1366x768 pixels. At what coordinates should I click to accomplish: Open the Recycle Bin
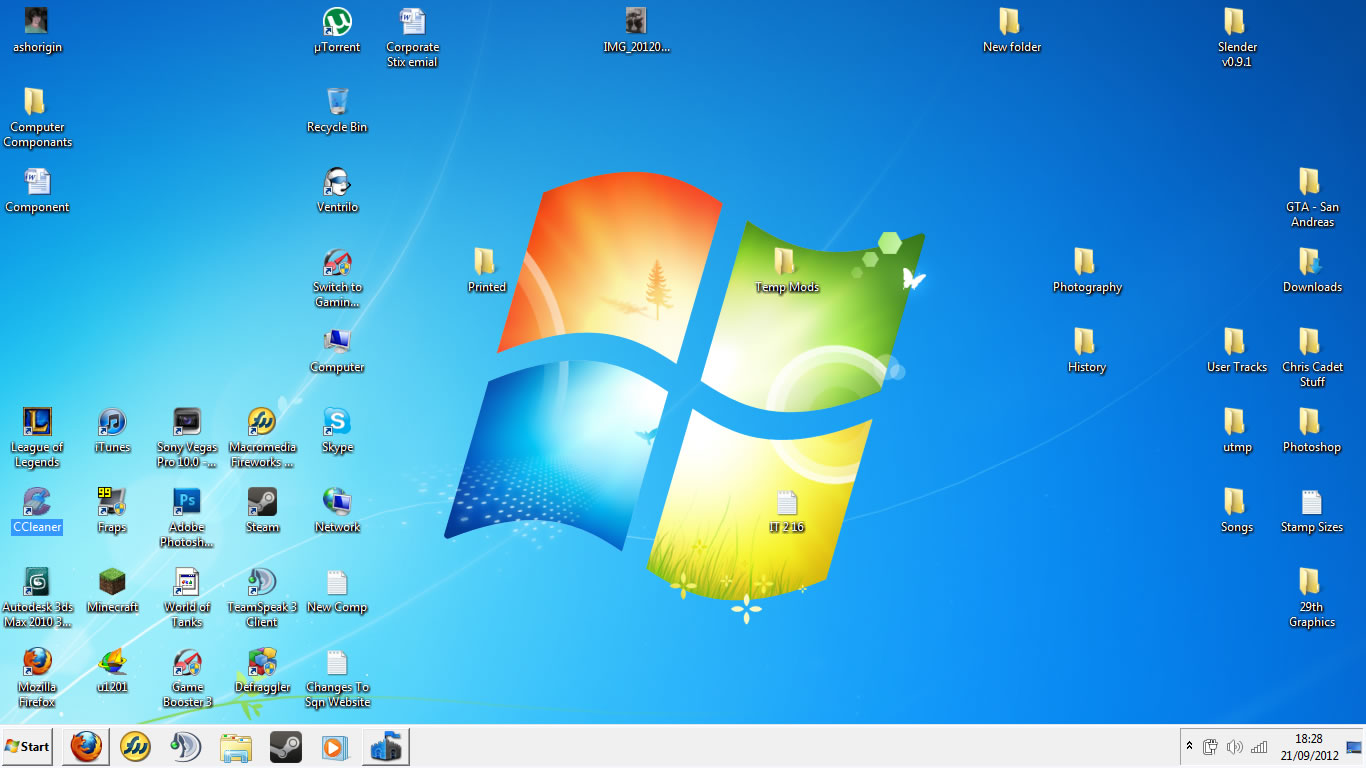pos(337,100)
